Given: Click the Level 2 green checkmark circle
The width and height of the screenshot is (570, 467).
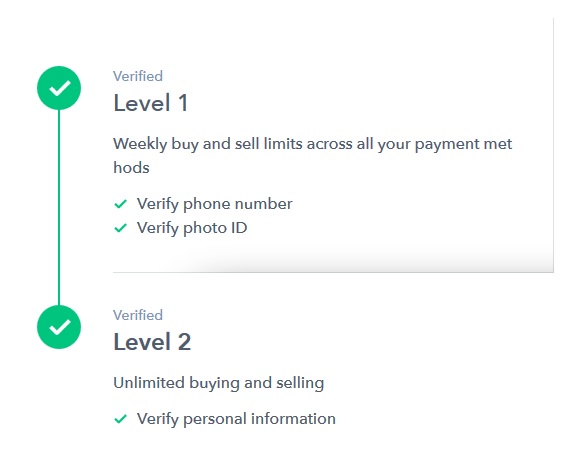Looking at the screenshot, I should coord(59,327).
